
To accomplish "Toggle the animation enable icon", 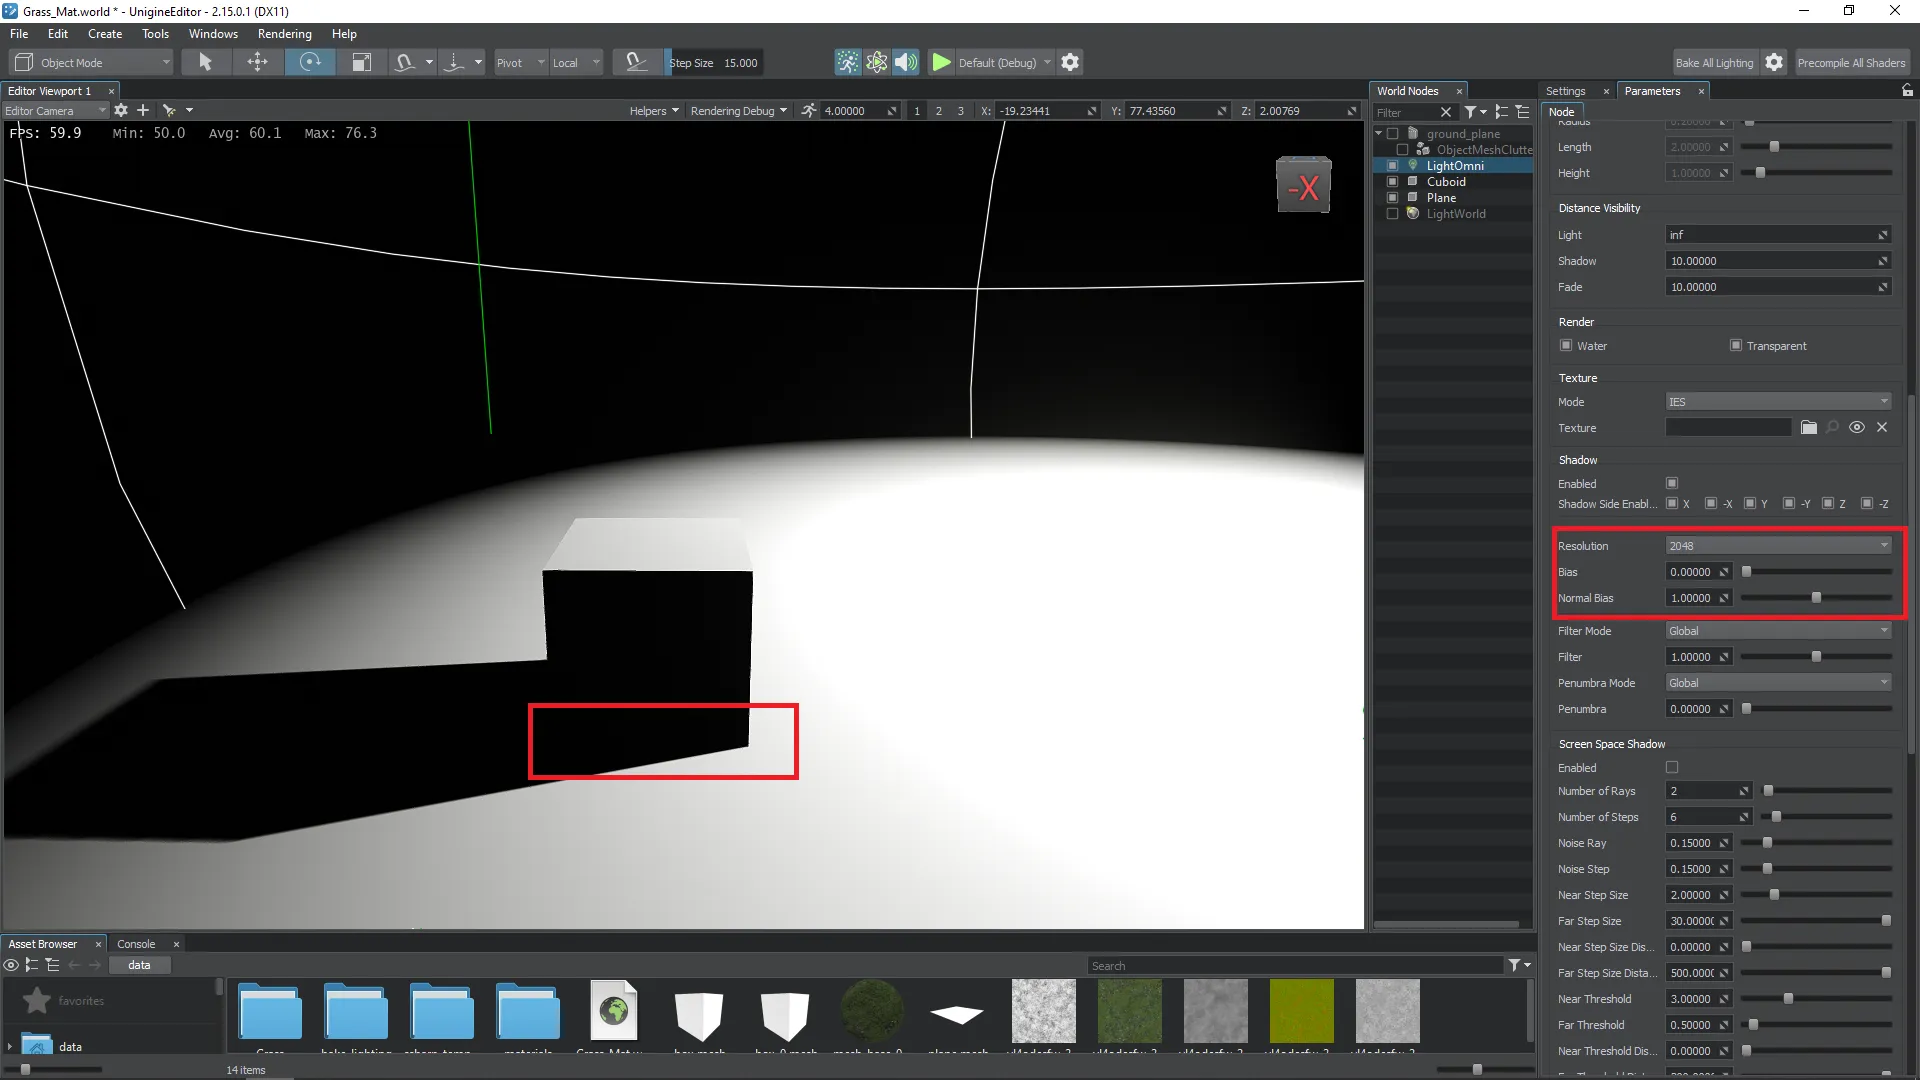I will coord(848,62).
